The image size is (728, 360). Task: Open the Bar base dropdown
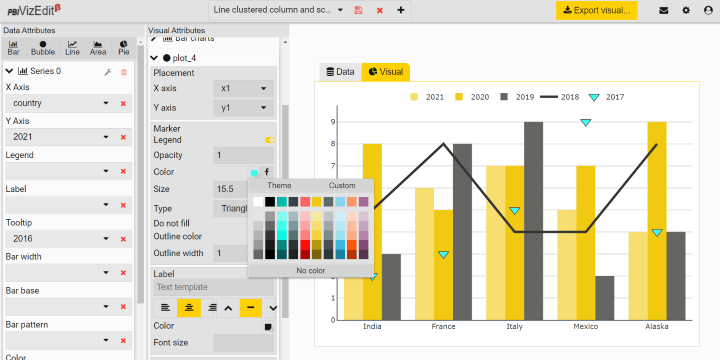click(106, 307)
